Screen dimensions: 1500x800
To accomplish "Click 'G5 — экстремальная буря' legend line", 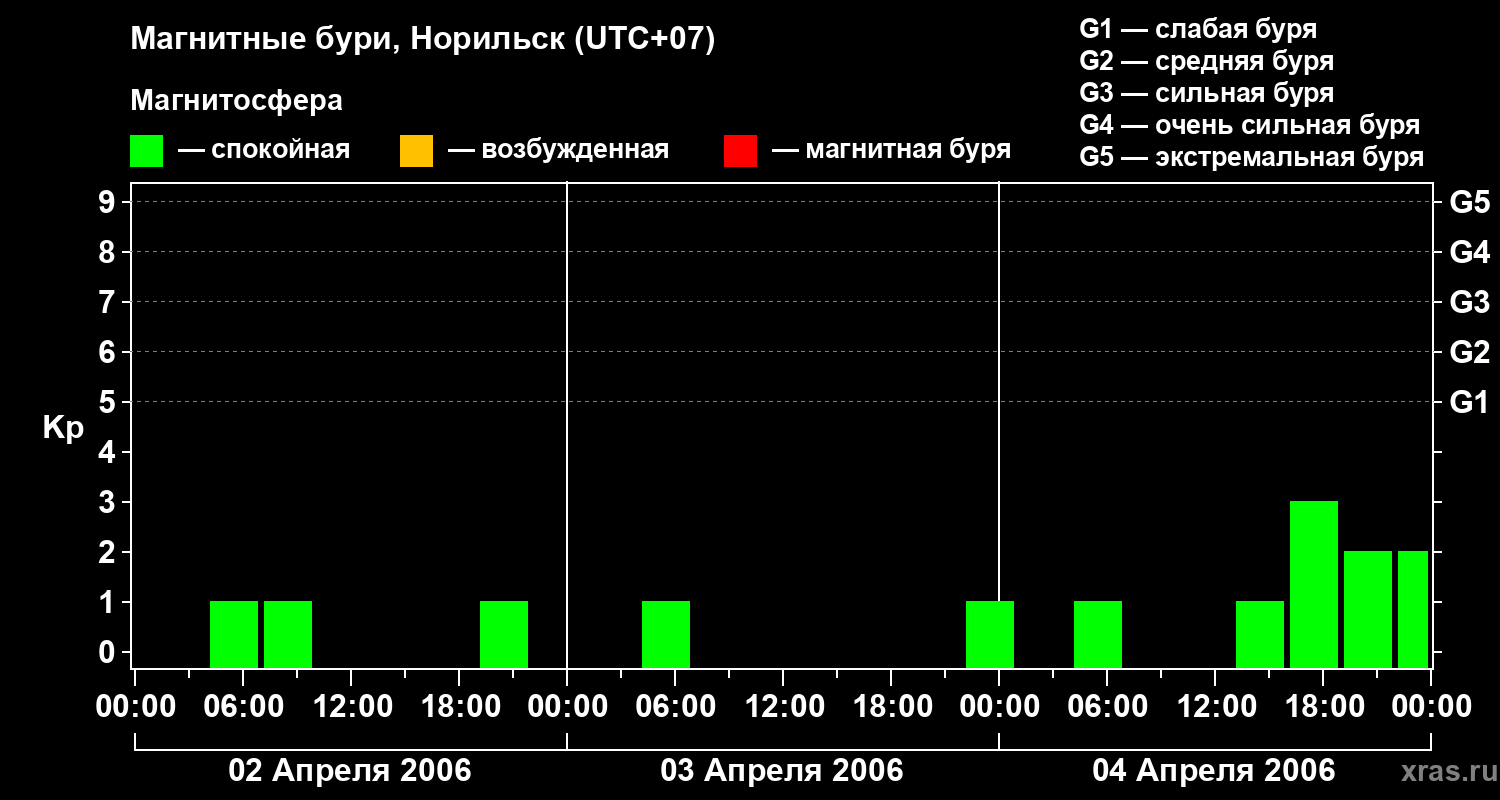I will point(1252,157).
